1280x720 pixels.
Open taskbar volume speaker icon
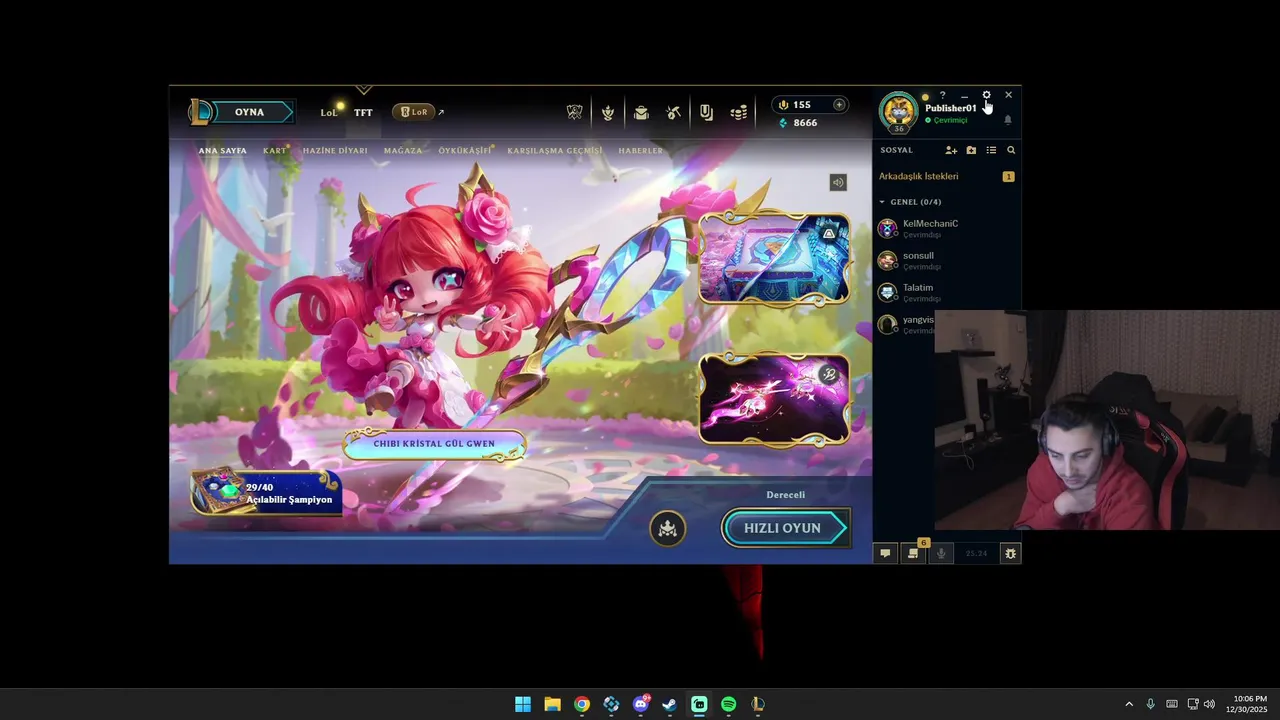pyautogui.click(x=1210, y=704)
